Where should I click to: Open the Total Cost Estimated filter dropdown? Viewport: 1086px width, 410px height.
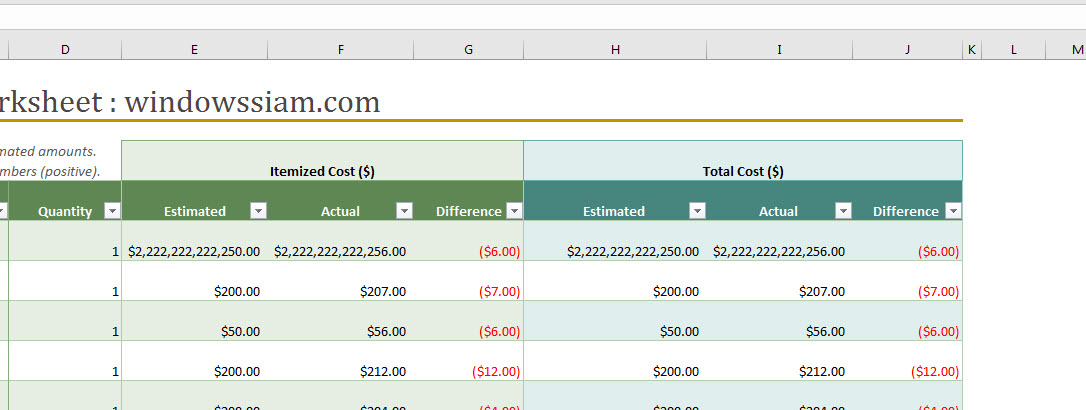click(697, 211)
